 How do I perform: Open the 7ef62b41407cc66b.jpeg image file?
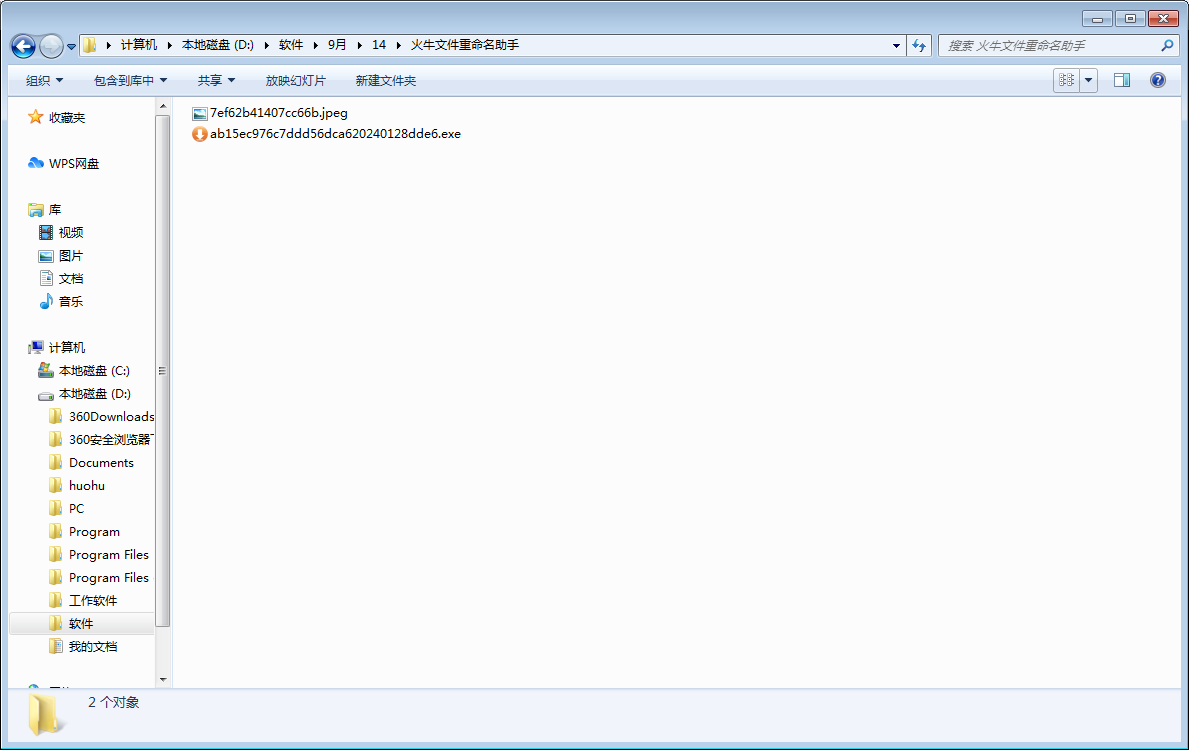click(x=278, y=113)
